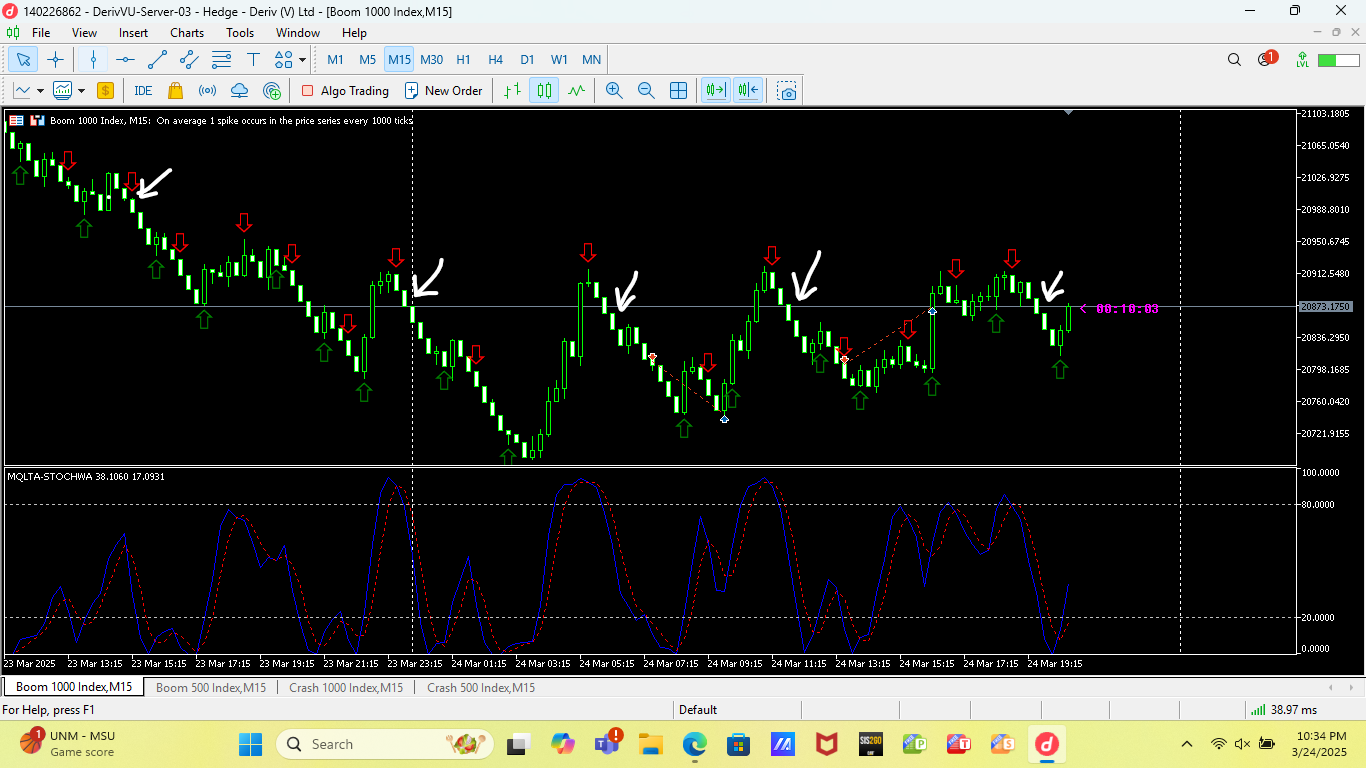Pick the trendline drawing tool
1366x768 pixels.
[157, 60]
